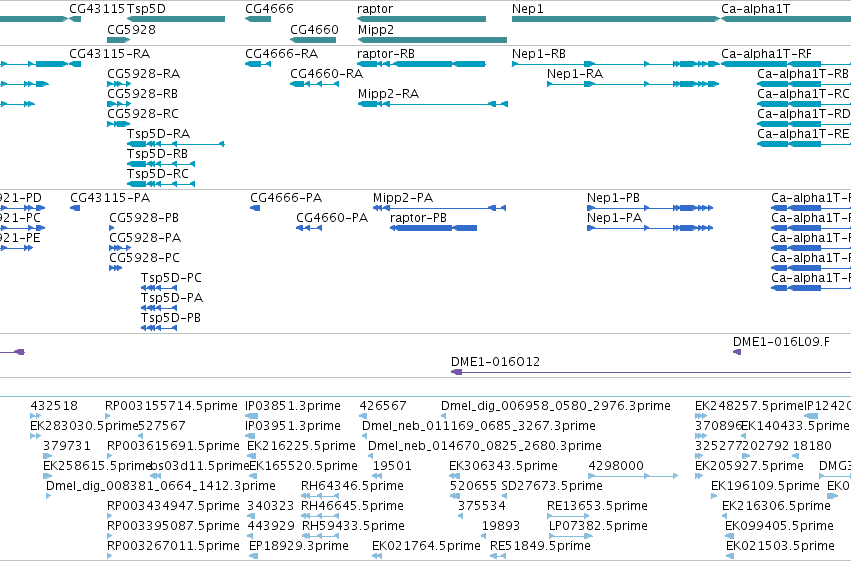This screenshot has width=851, height=561.
Task: Click the Nep1-RA transcript label
Action: 575,74
